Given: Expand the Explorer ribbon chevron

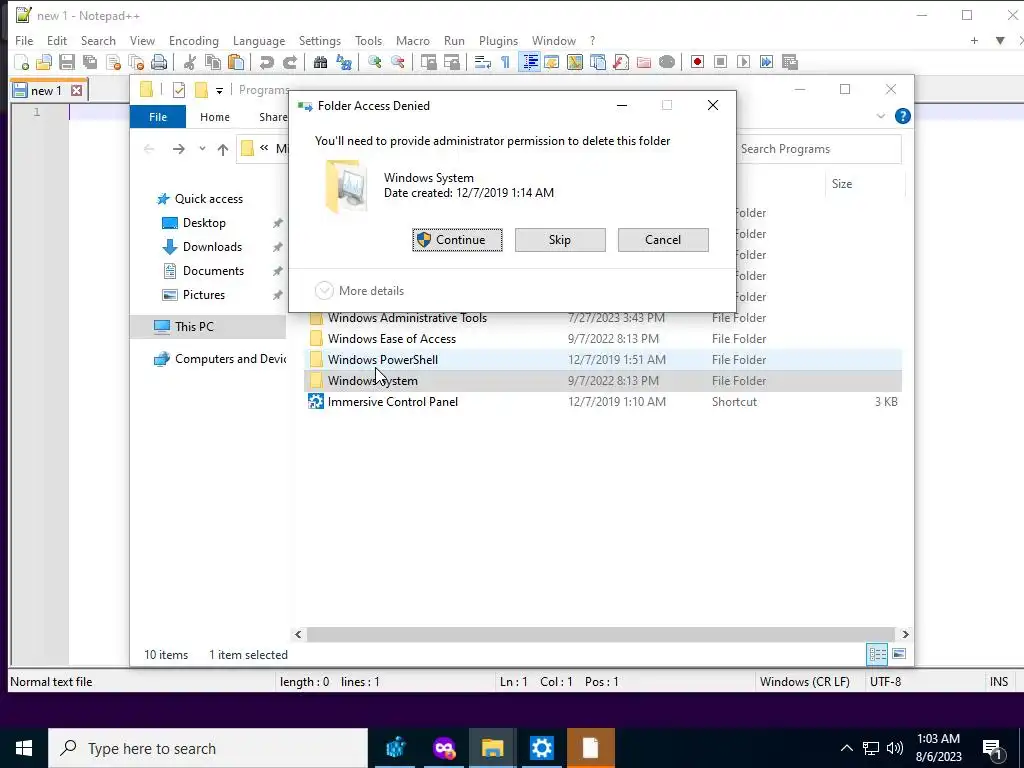Looking at the screenshot, I should click(880, 116).
